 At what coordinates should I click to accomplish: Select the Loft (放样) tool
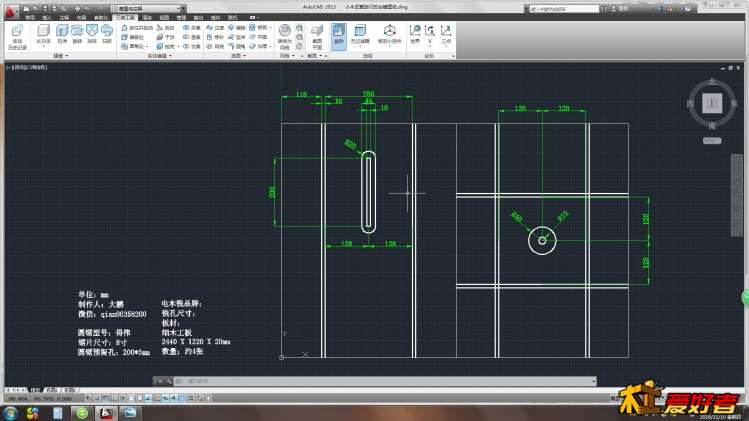click(x=92, y=34)
